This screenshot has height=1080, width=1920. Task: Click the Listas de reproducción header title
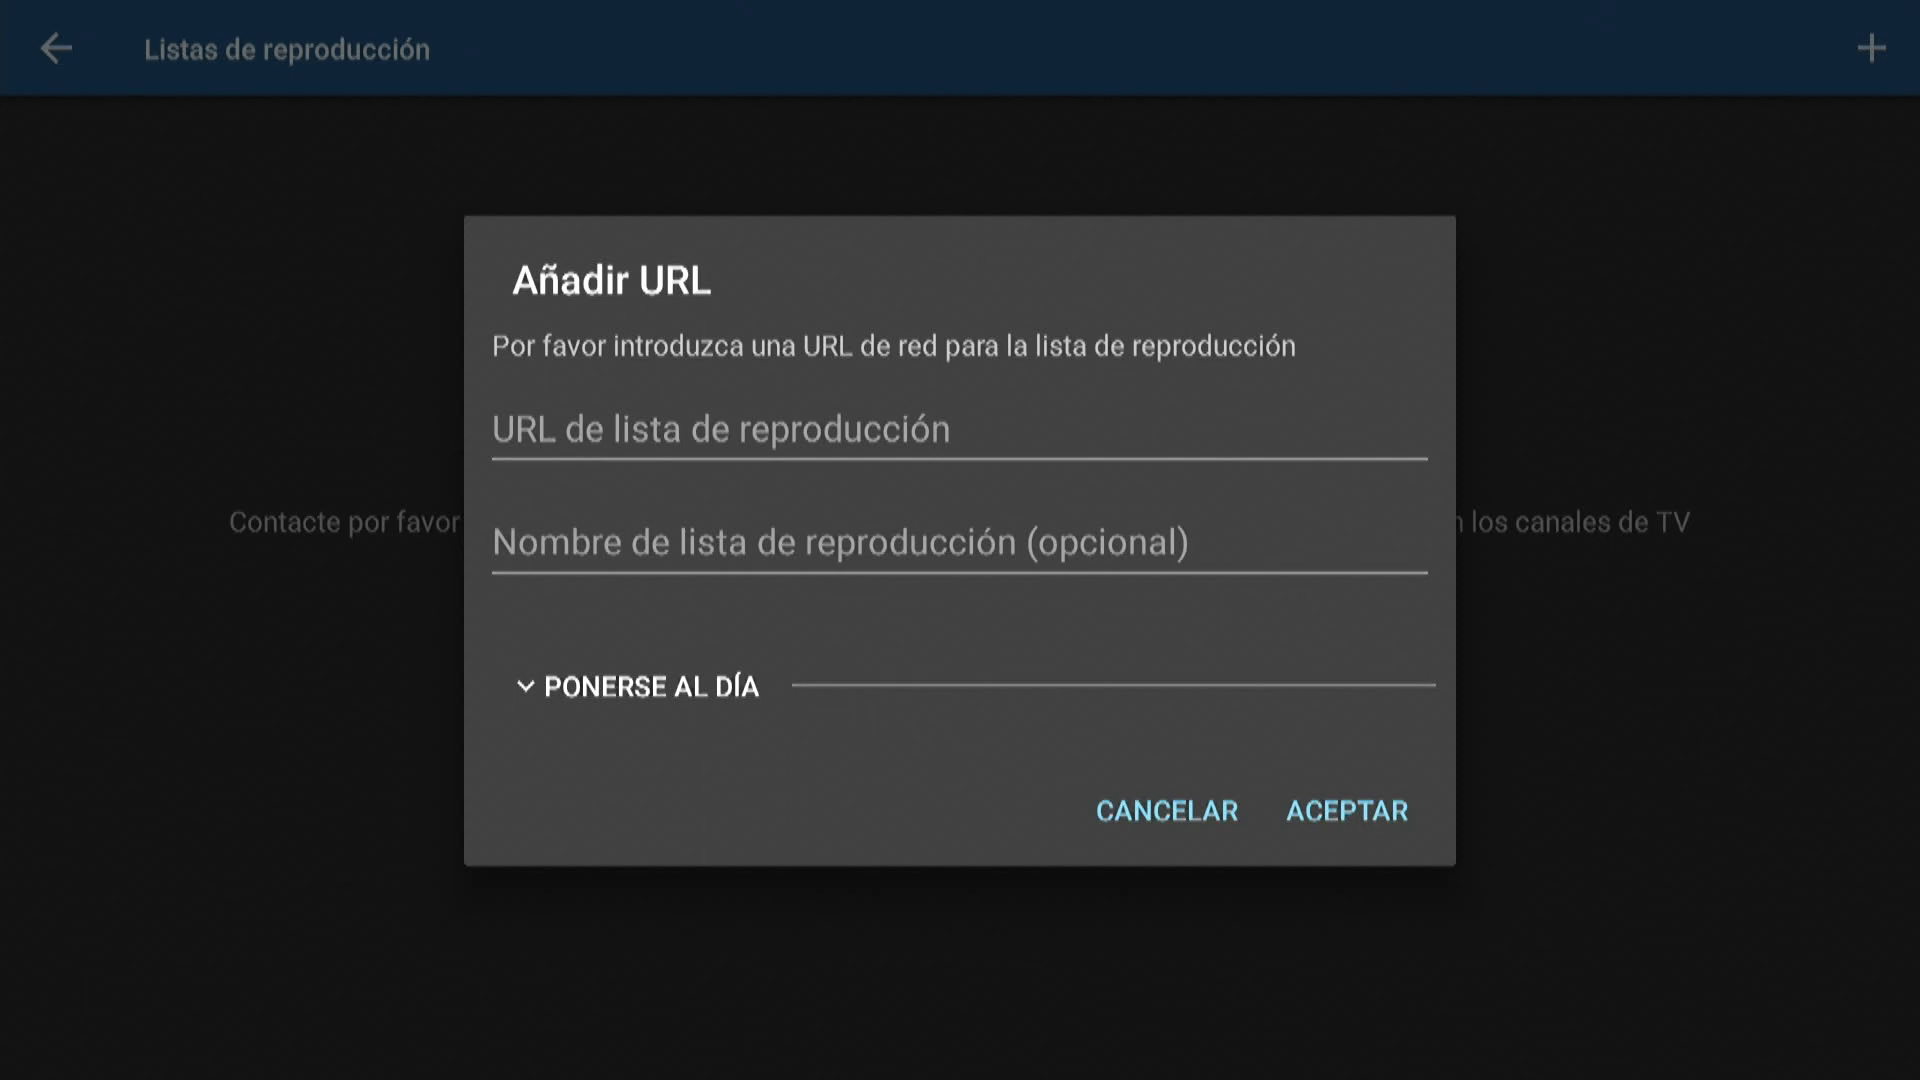click(287, 49)
